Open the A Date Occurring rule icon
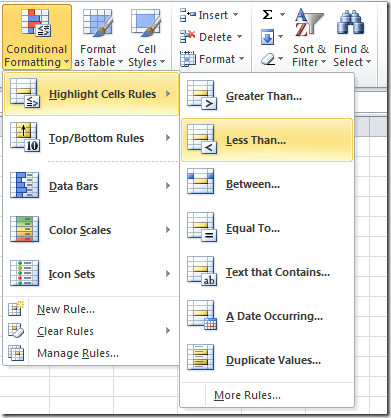This screenshot has width=391, height=418. pyautogui.click(x=202, y=315)
